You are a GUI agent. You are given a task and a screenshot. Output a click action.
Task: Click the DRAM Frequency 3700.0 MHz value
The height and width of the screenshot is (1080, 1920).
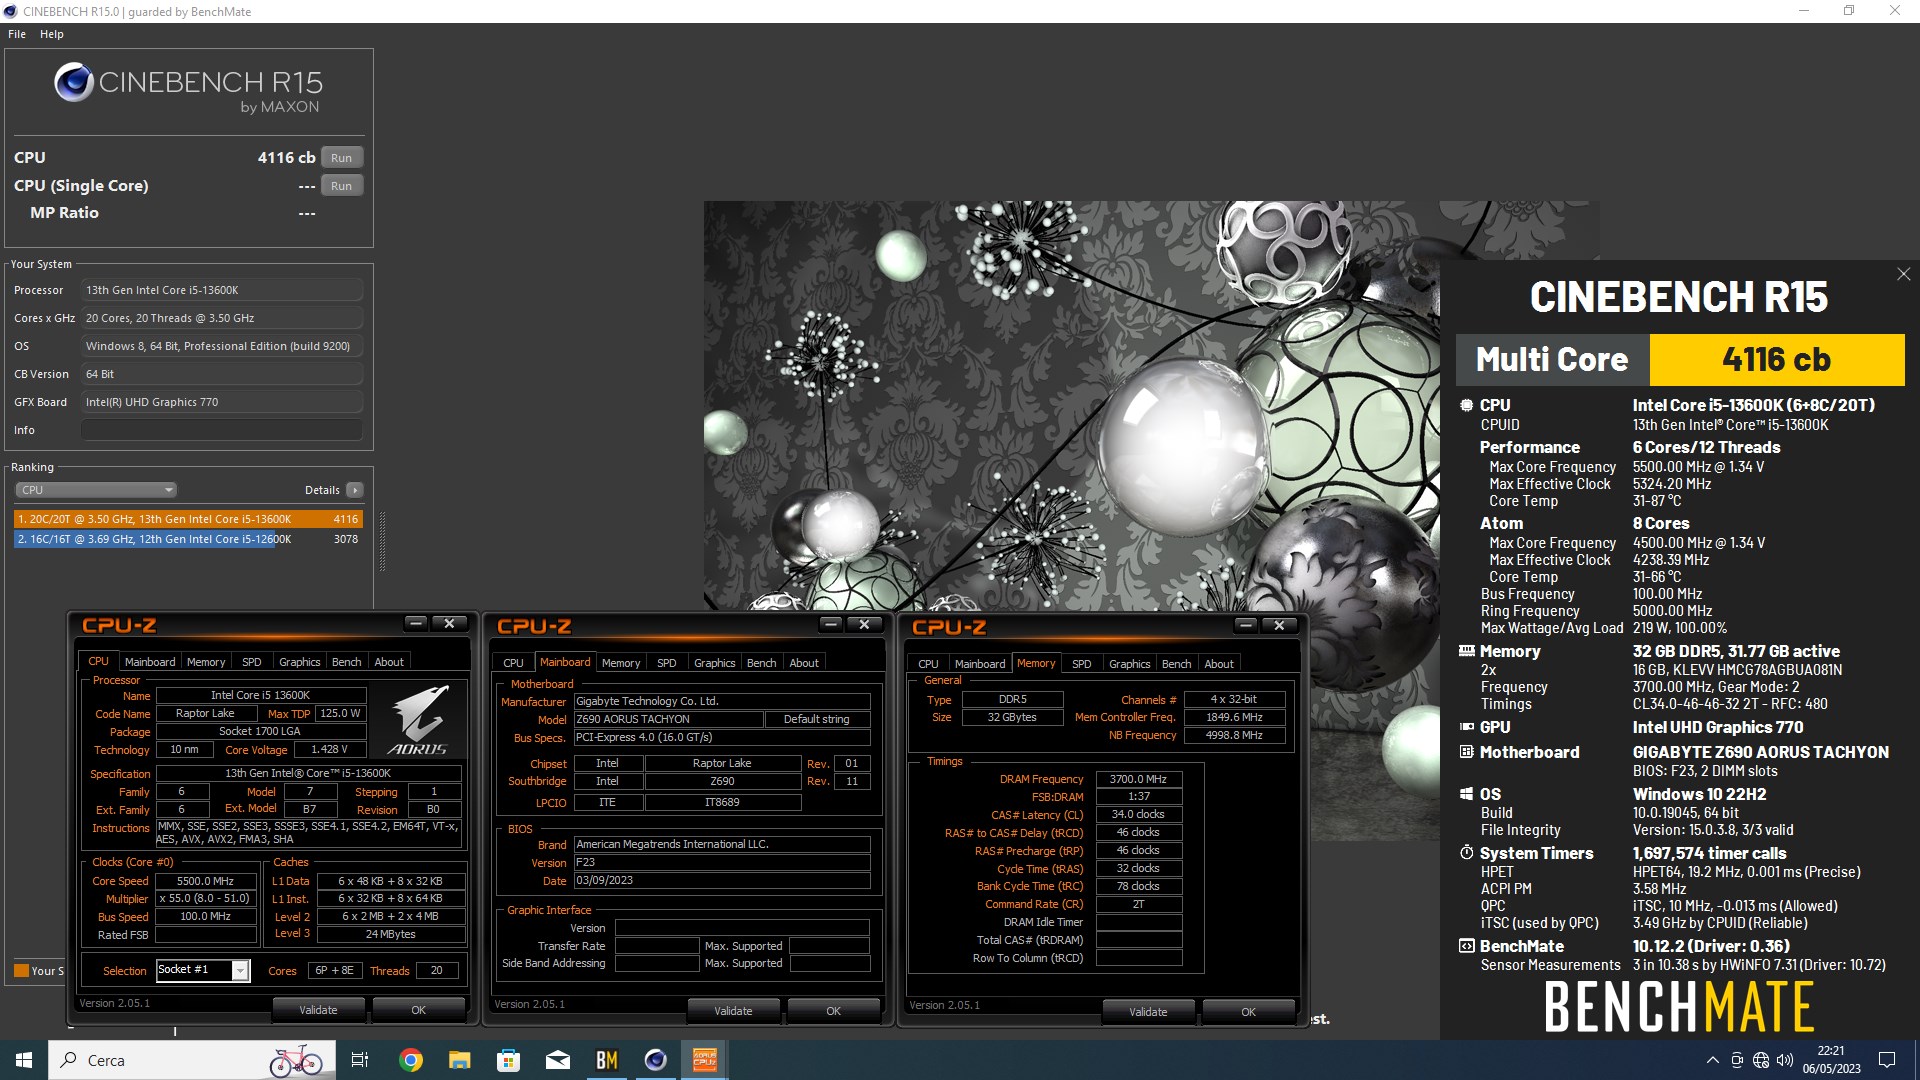pos(1139,779)
